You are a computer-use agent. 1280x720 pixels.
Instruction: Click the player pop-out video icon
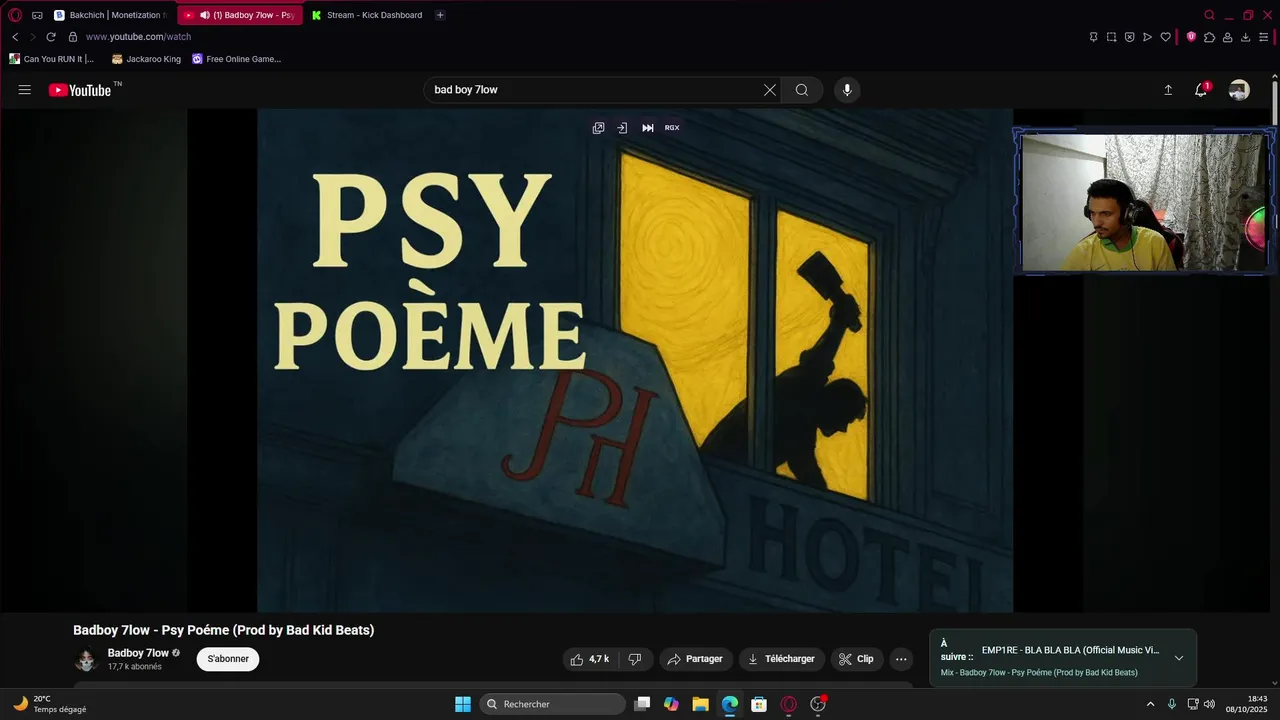[598, 128]
